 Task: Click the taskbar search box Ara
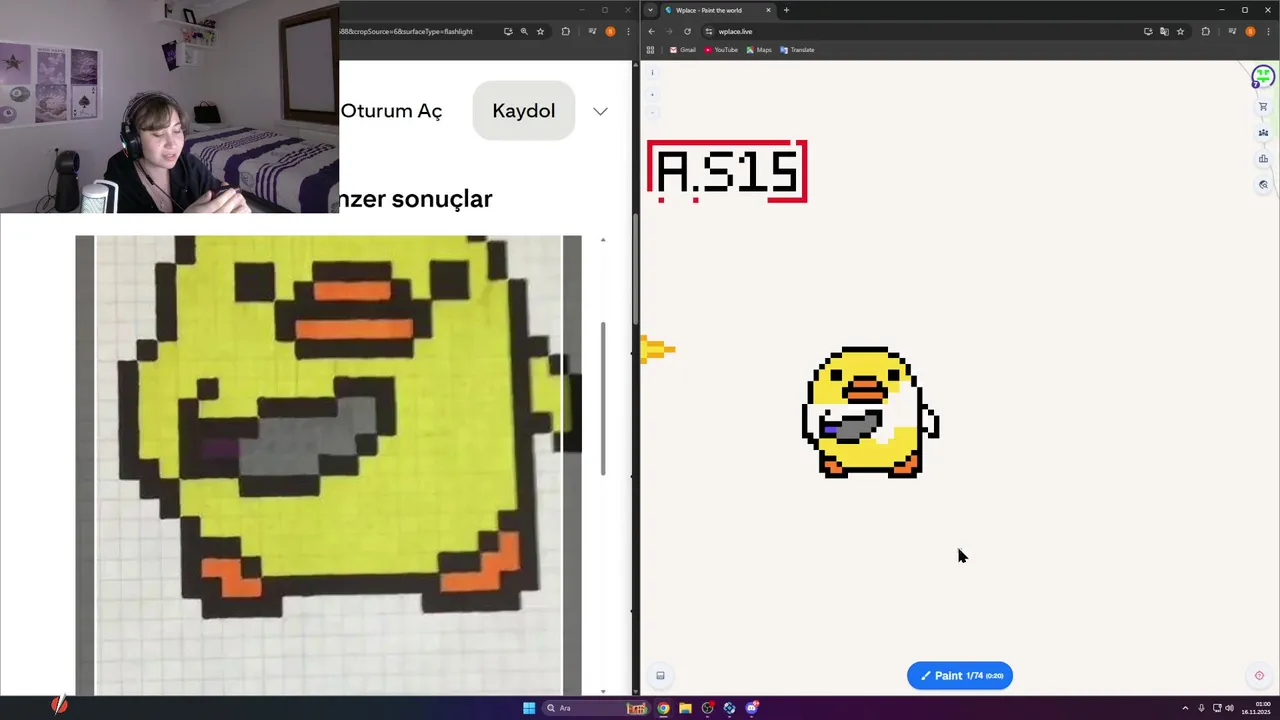595,708
